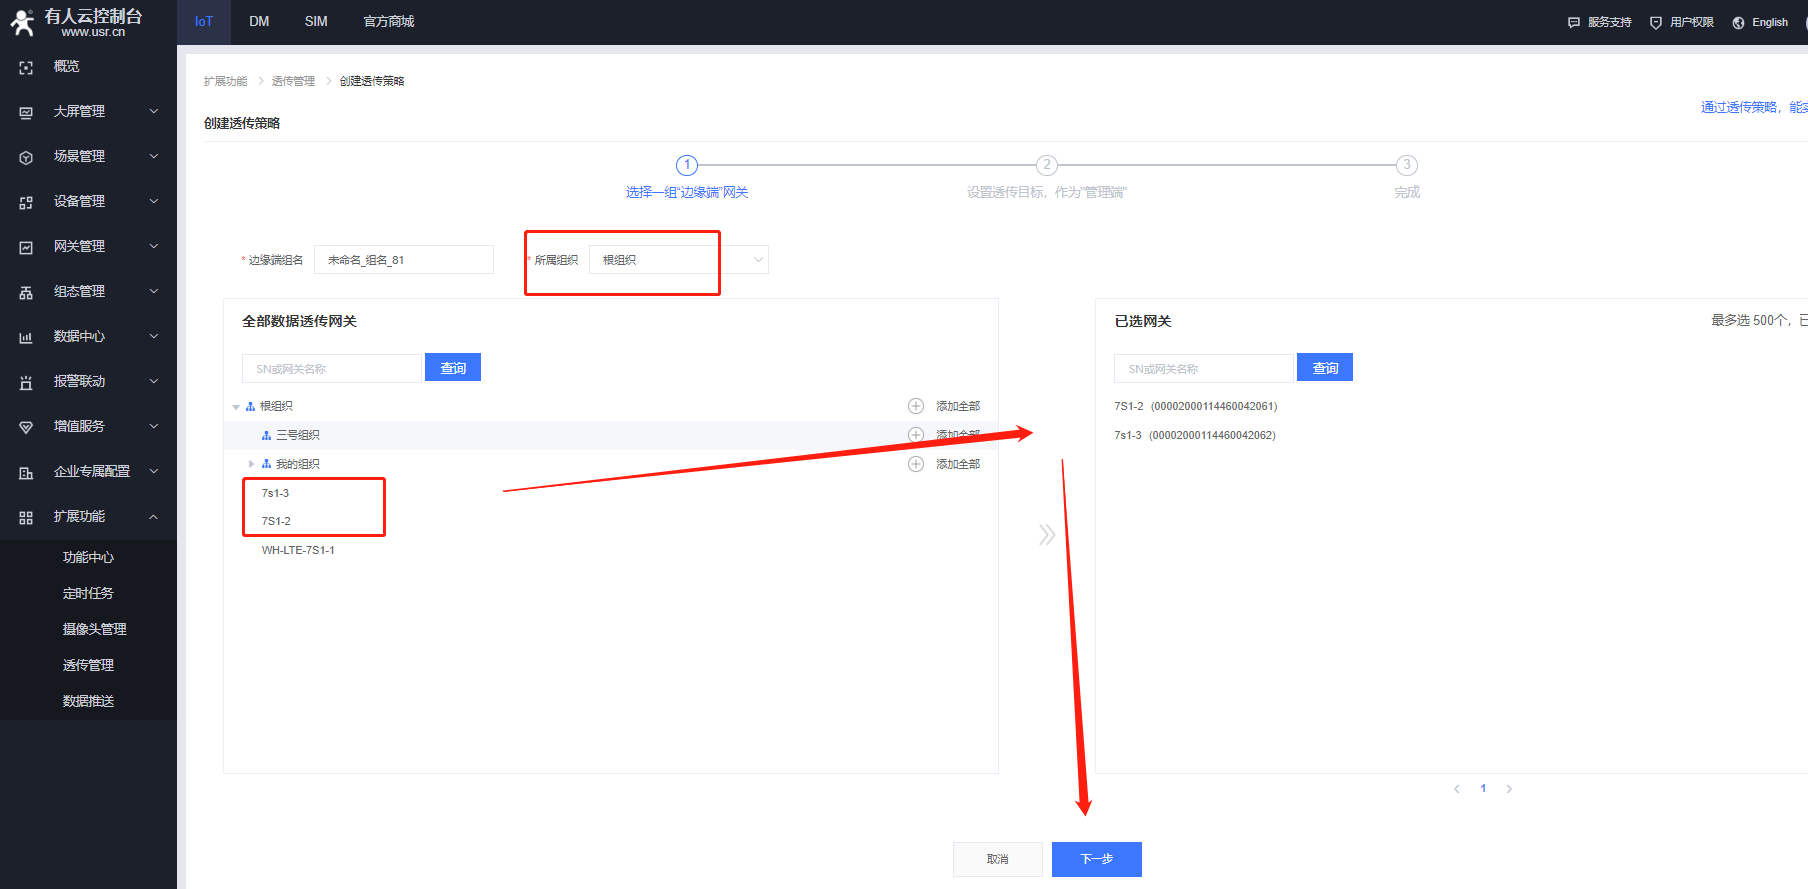Viewport: 1808px width, 889px height.
Task: Click plus icon to add all 三号组织
Action: tap(916, 435)
